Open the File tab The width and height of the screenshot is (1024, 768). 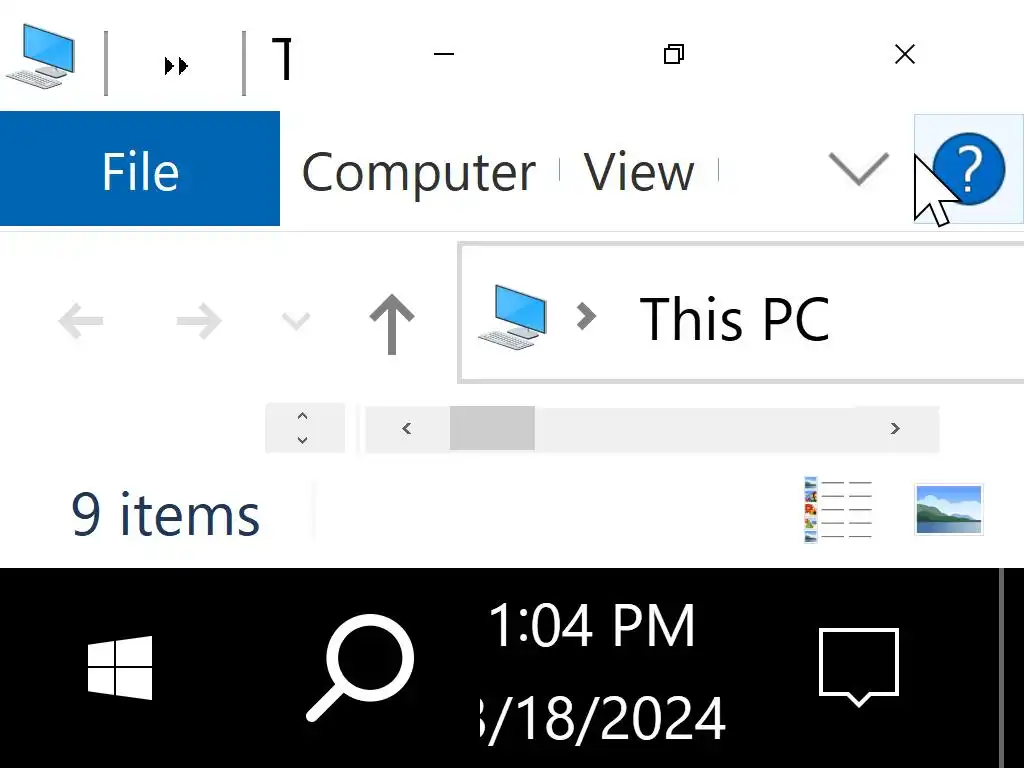click(x=140, y=170)
